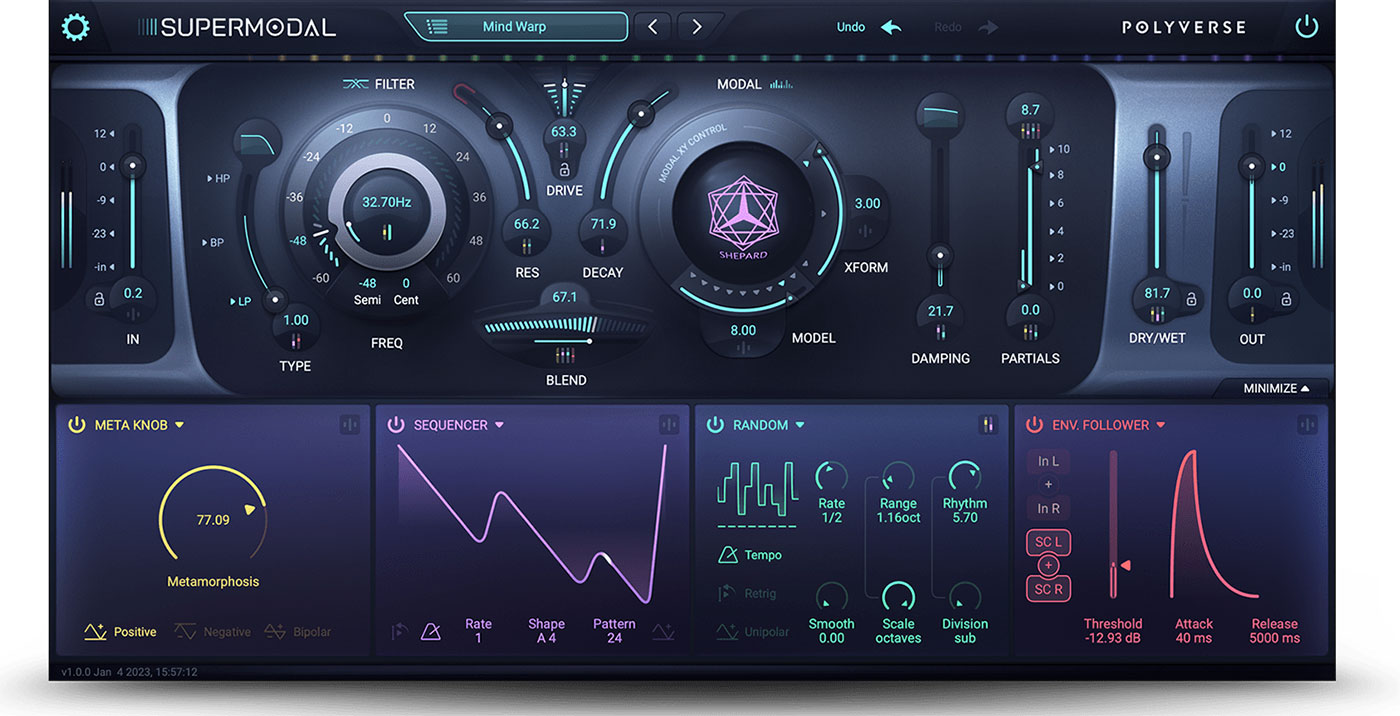
Task: Click the IN gain slider handle
Action: (132, 166)
